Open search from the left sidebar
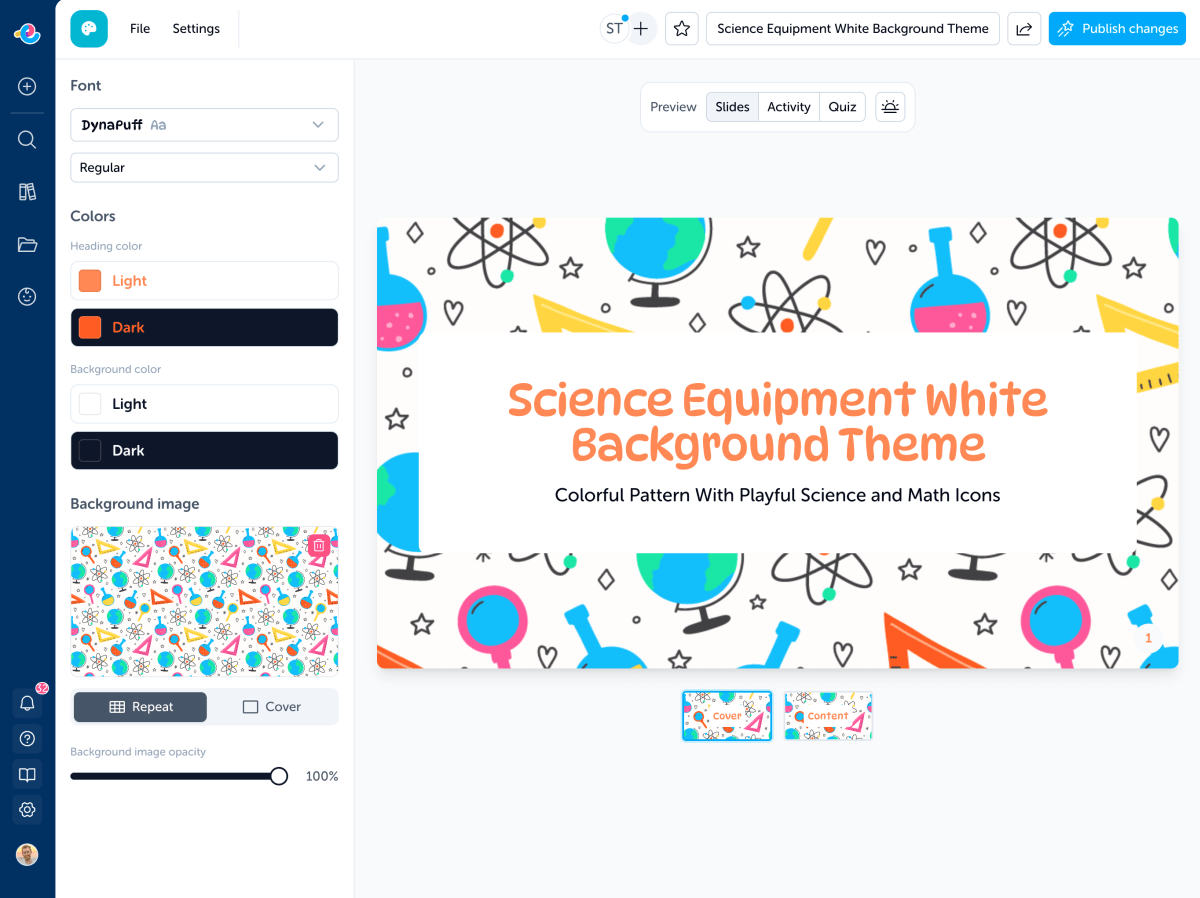Image resolution: width=1200 pixels, height=898 pixels. [x=27, y=139]
